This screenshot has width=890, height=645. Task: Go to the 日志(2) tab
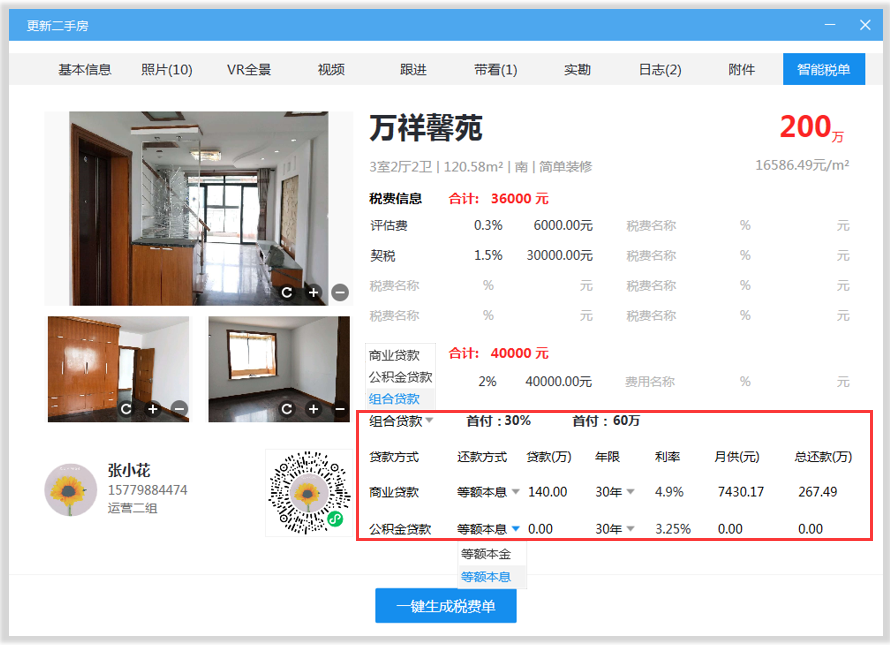point(660,69)
